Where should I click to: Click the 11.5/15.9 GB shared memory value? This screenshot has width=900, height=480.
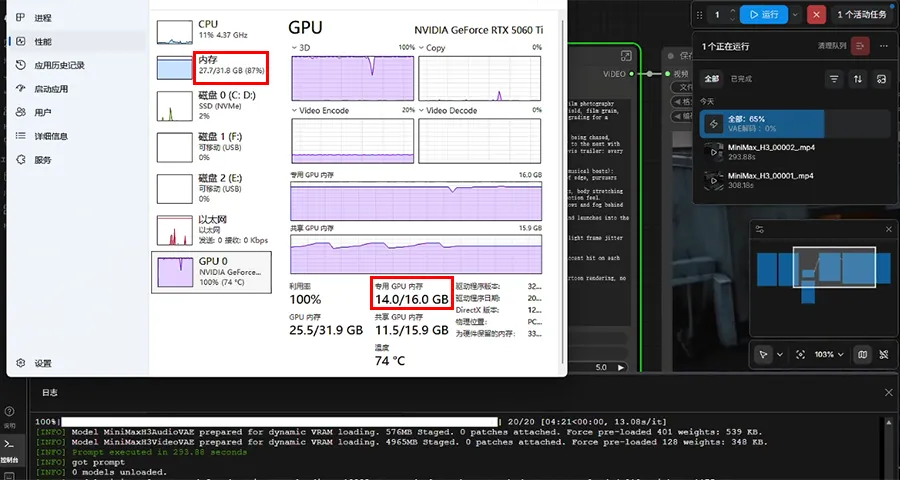coord(412,330)
